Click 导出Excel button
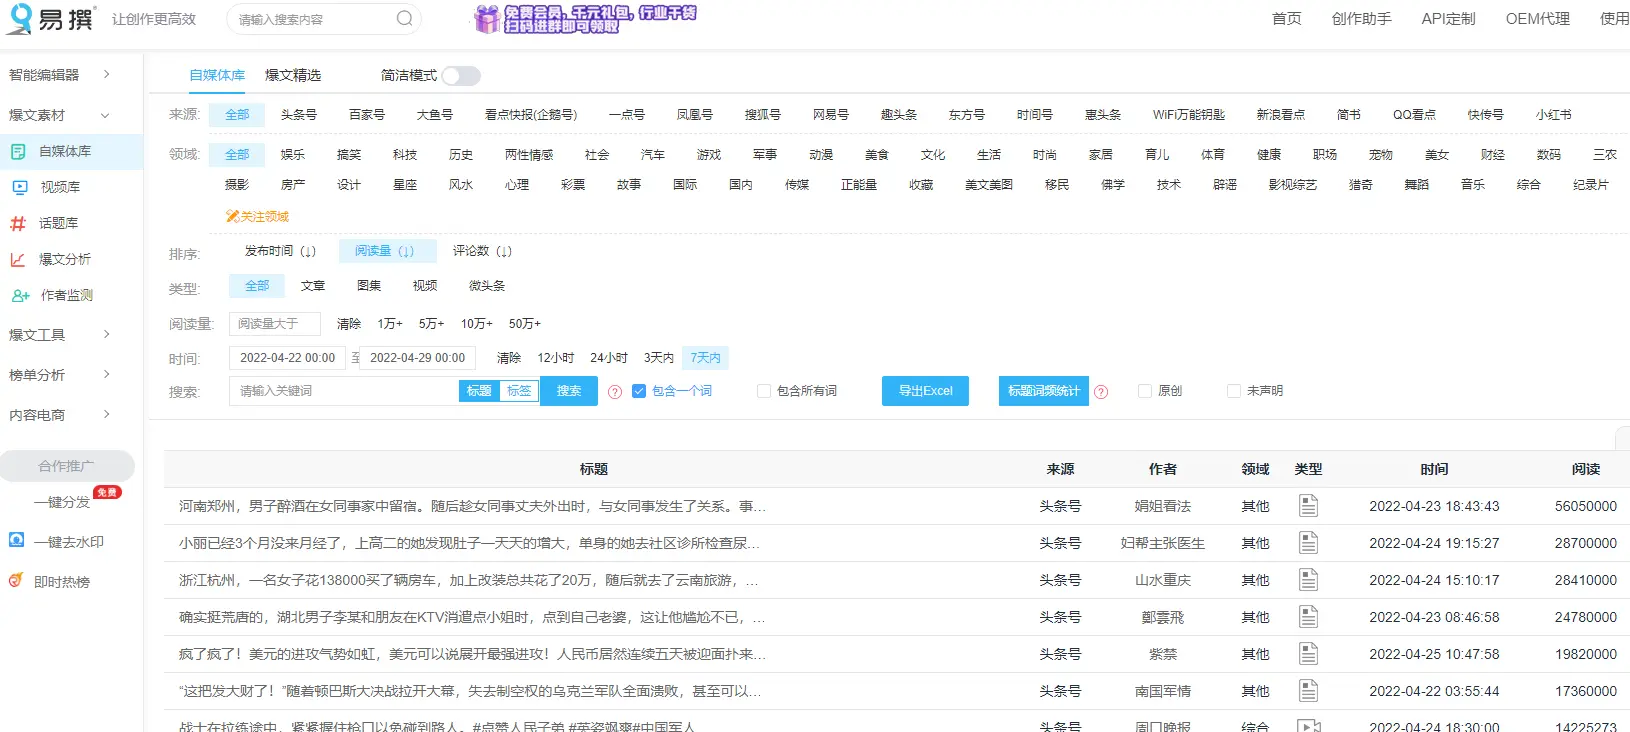Viewport: 1630px width, 732px height. click(925, 391)
